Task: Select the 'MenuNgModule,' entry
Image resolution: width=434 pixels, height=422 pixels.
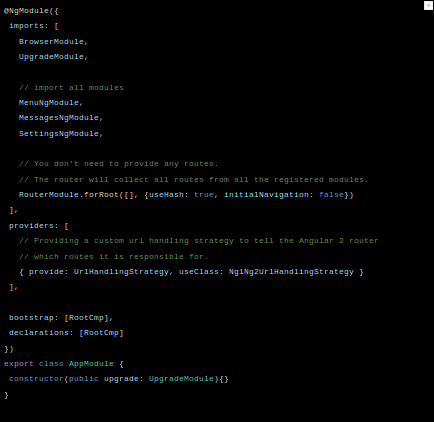Action: click(x=51, y=103)
